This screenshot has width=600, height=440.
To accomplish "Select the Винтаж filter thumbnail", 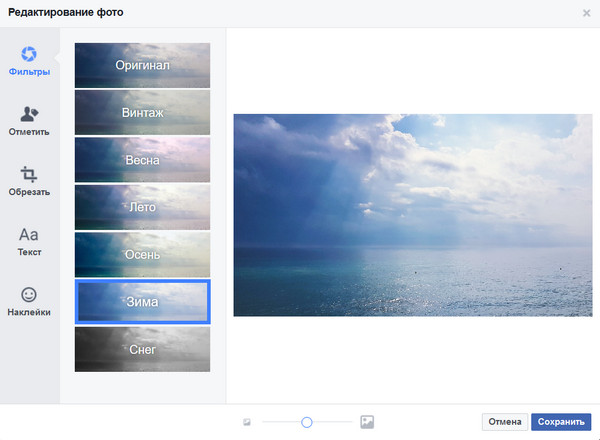I will [x=142, y=113].
